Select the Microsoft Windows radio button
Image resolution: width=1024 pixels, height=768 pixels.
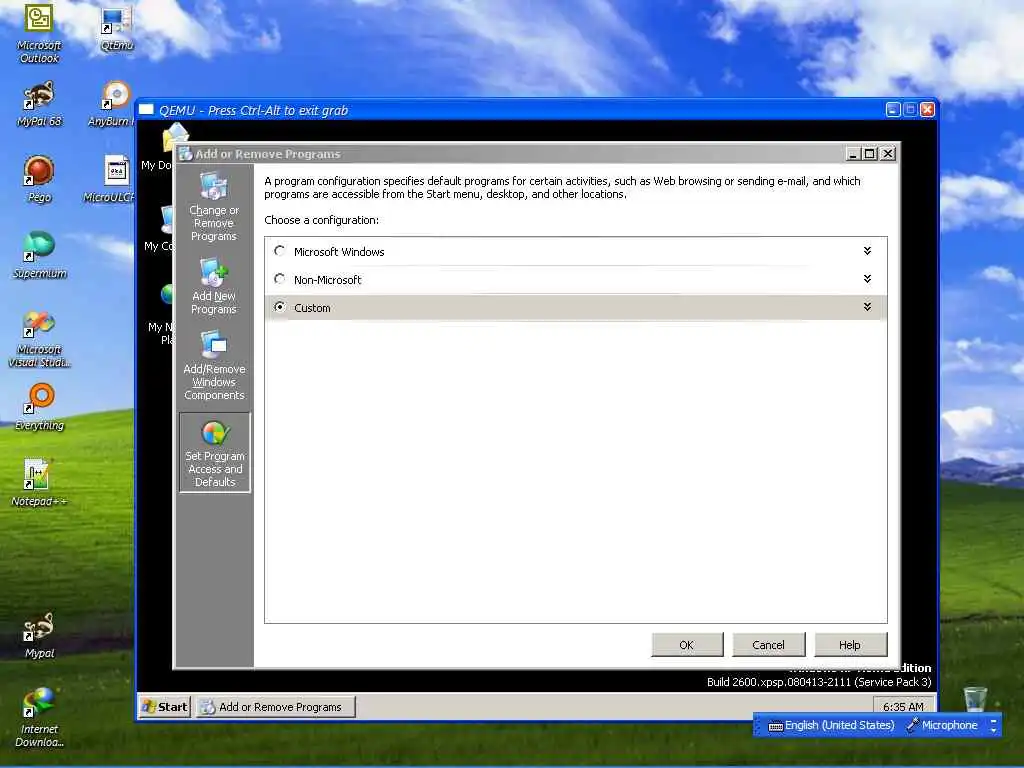click(x=280, y=251)
